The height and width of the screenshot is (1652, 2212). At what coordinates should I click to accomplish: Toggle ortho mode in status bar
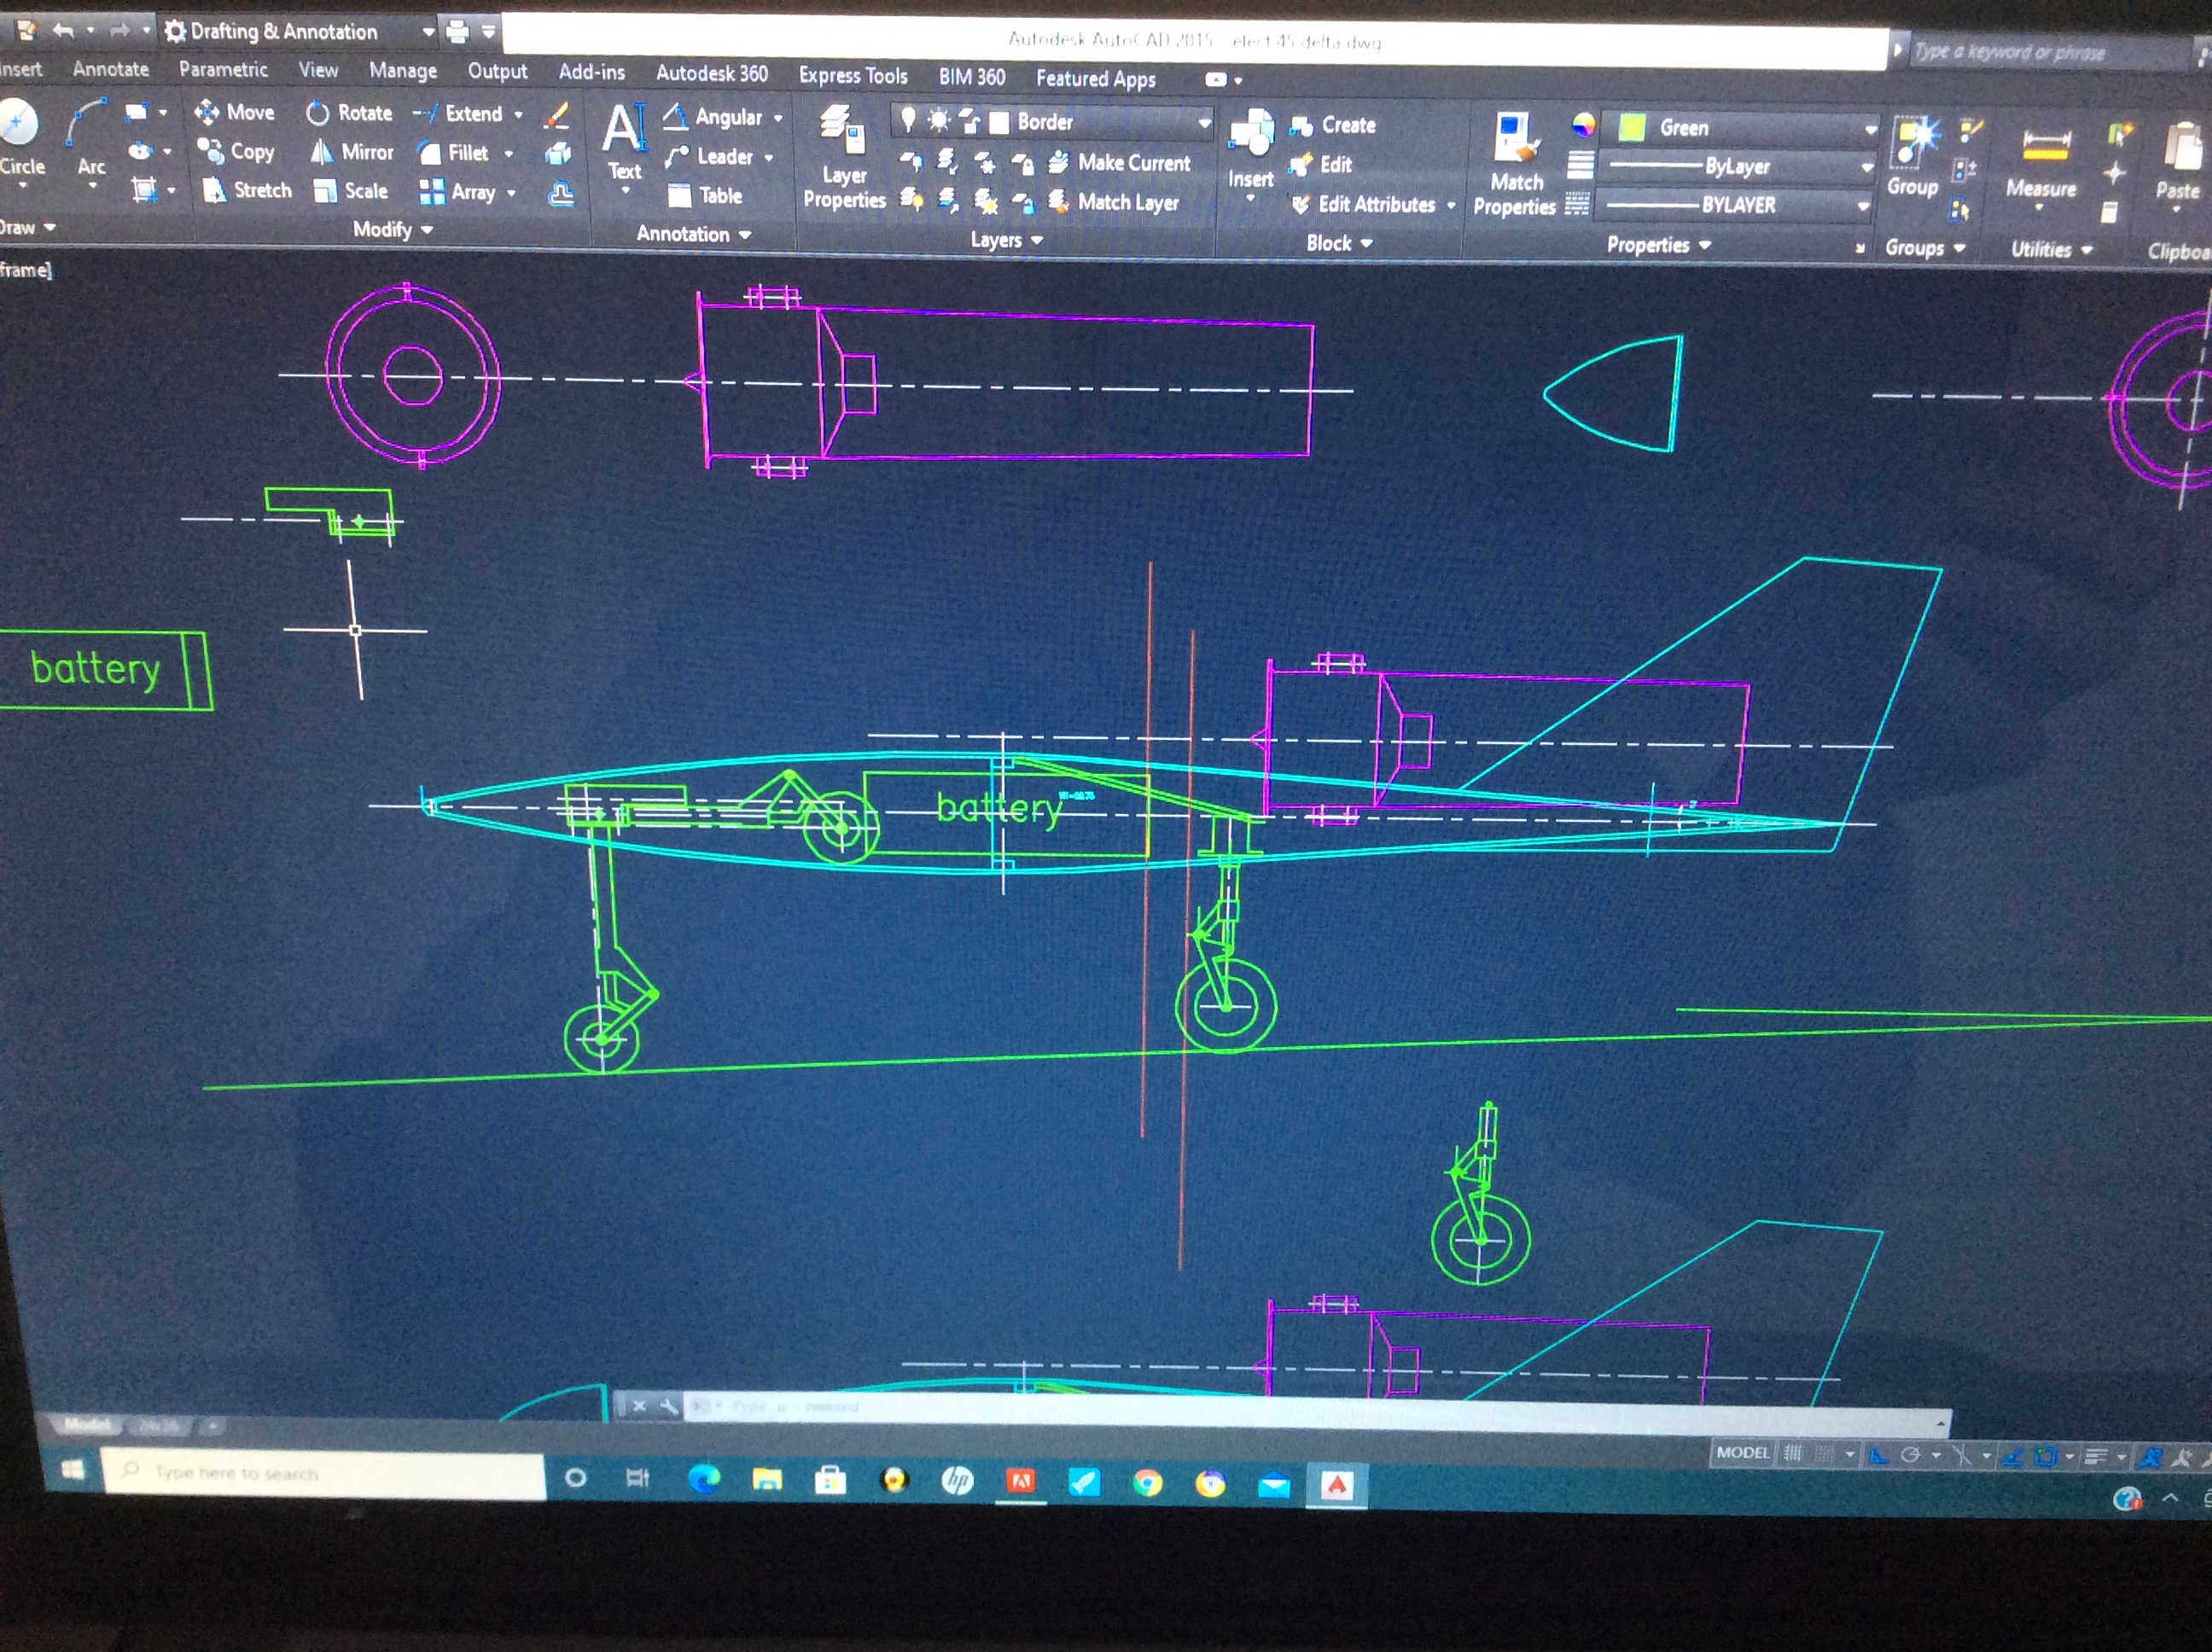pos(1879,1456)
